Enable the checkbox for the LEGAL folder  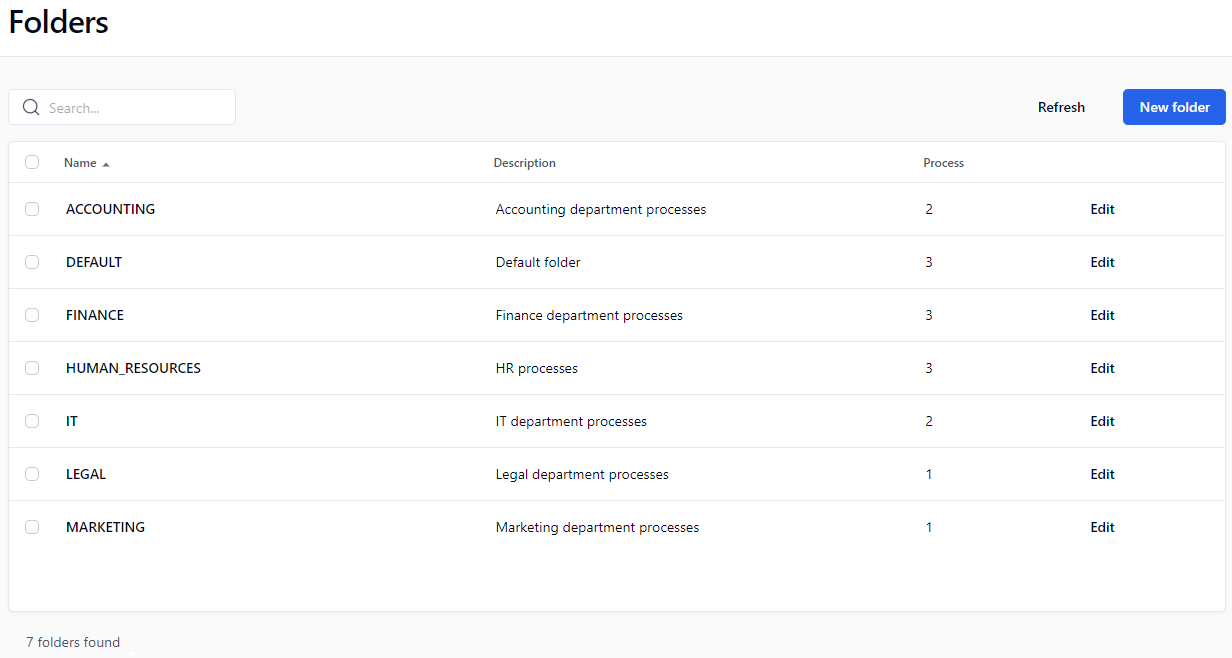(x=31, y=473)
